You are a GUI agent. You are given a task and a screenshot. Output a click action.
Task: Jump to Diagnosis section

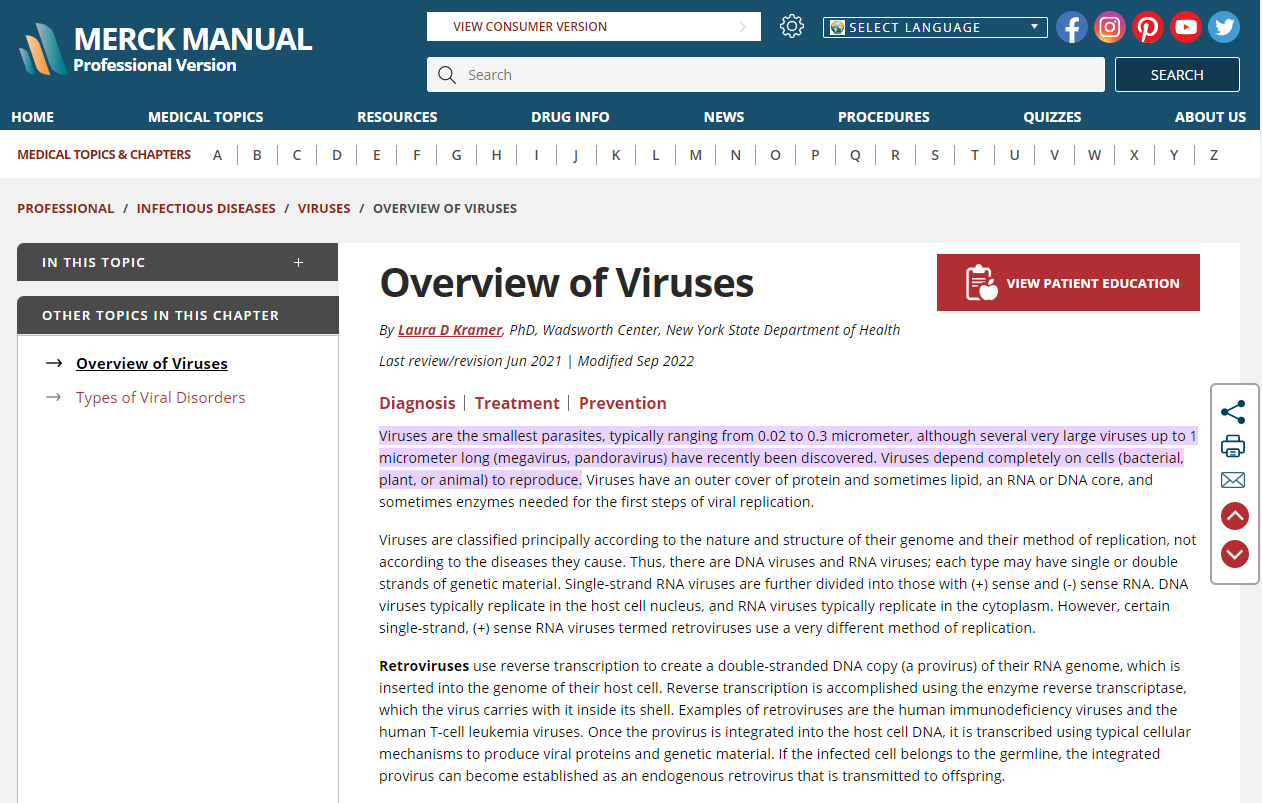417,403
